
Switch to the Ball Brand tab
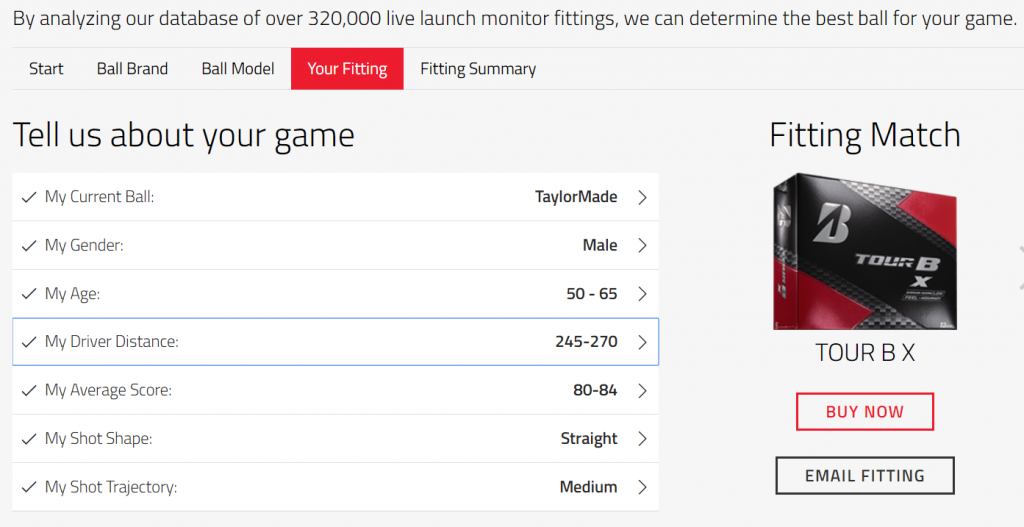133,69
